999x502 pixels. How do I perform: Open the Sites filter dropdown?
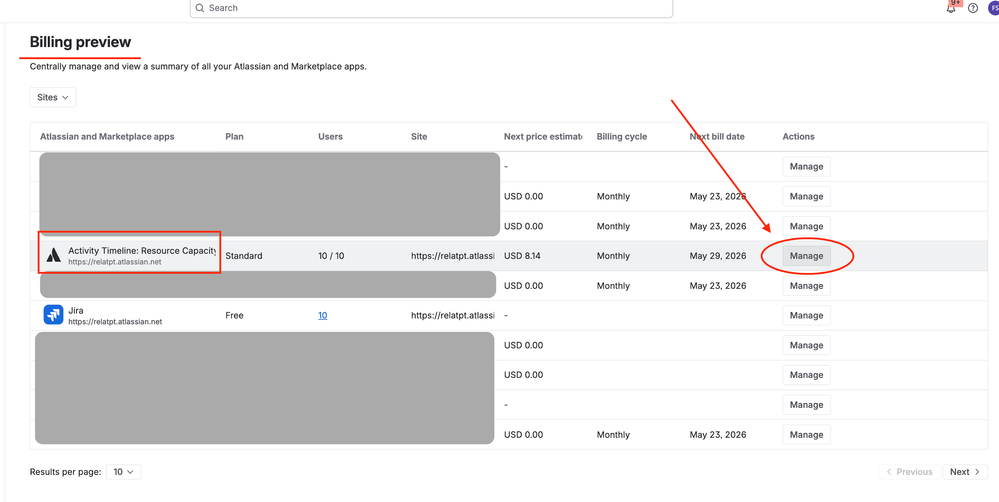pos(53,97)
